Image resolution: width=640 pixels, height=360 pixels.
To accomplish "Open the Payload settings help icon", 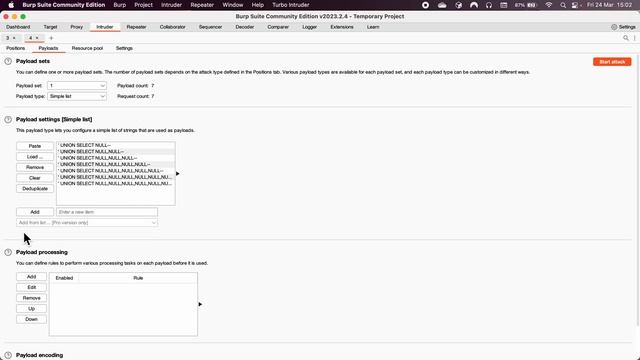I will point(8,120).
